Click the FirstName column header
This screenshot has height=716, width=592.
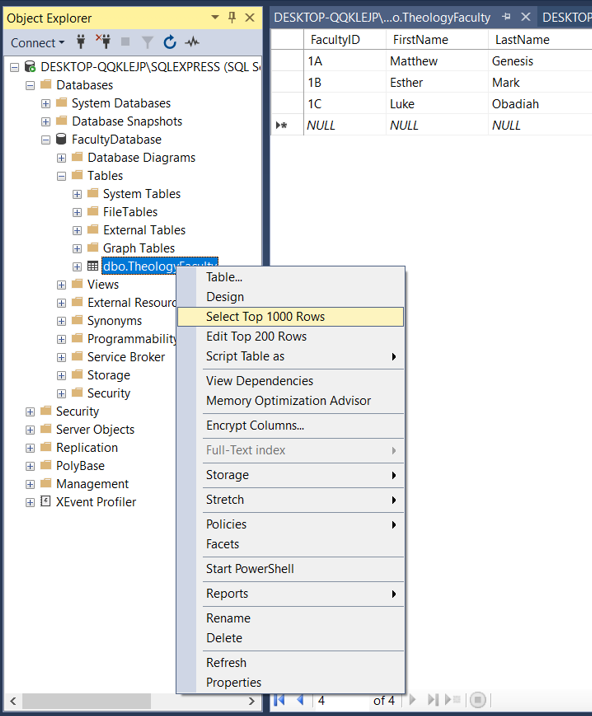coord(437,40)
